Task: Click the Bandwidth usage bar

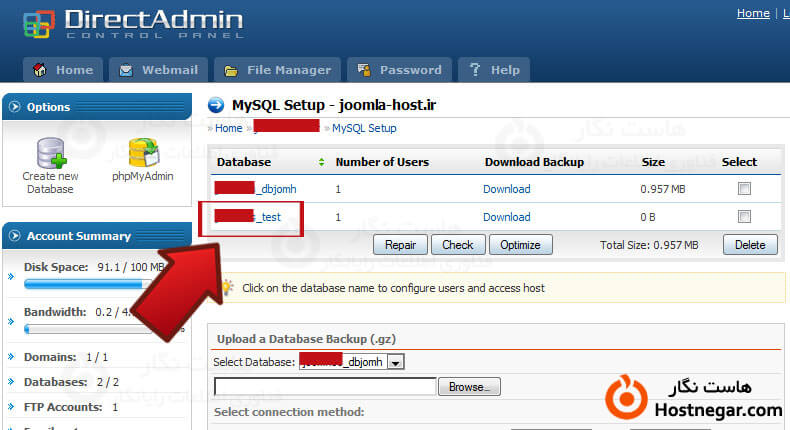Action: pyautogui.click(x=88, y=329)
